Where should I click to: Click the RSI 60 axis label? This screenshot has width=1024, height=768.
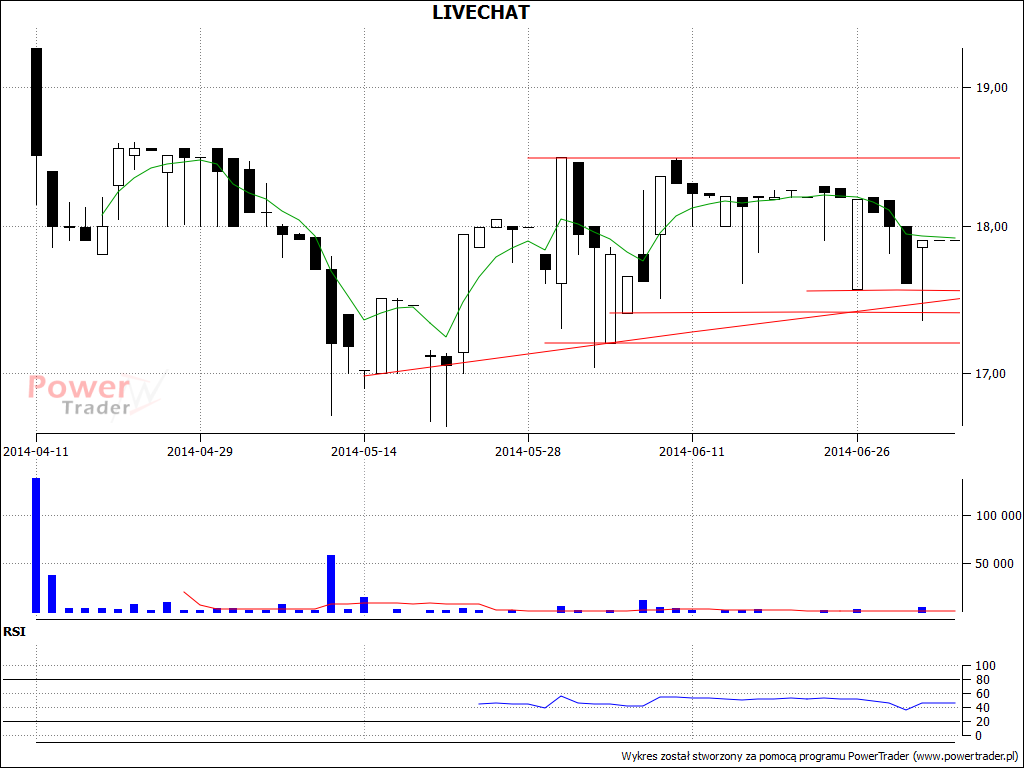985,694
